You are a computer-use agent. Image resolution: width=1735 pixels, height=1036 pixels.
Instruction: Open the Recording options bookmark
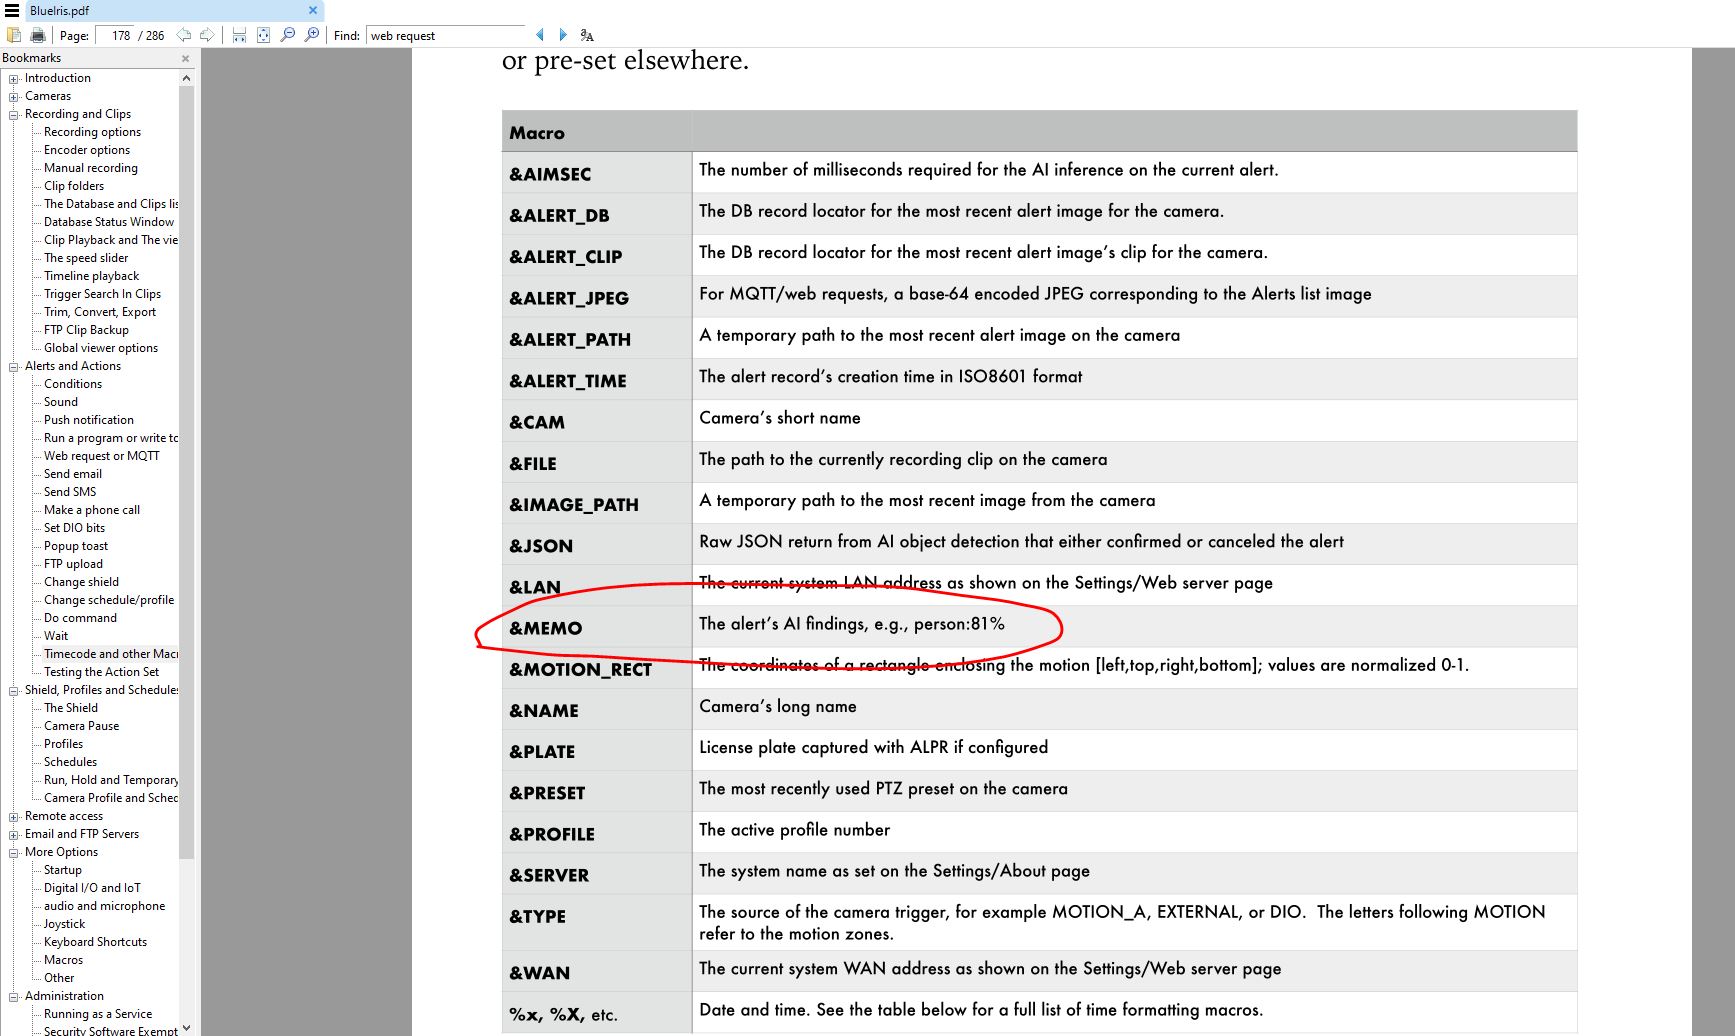(92, 132)
